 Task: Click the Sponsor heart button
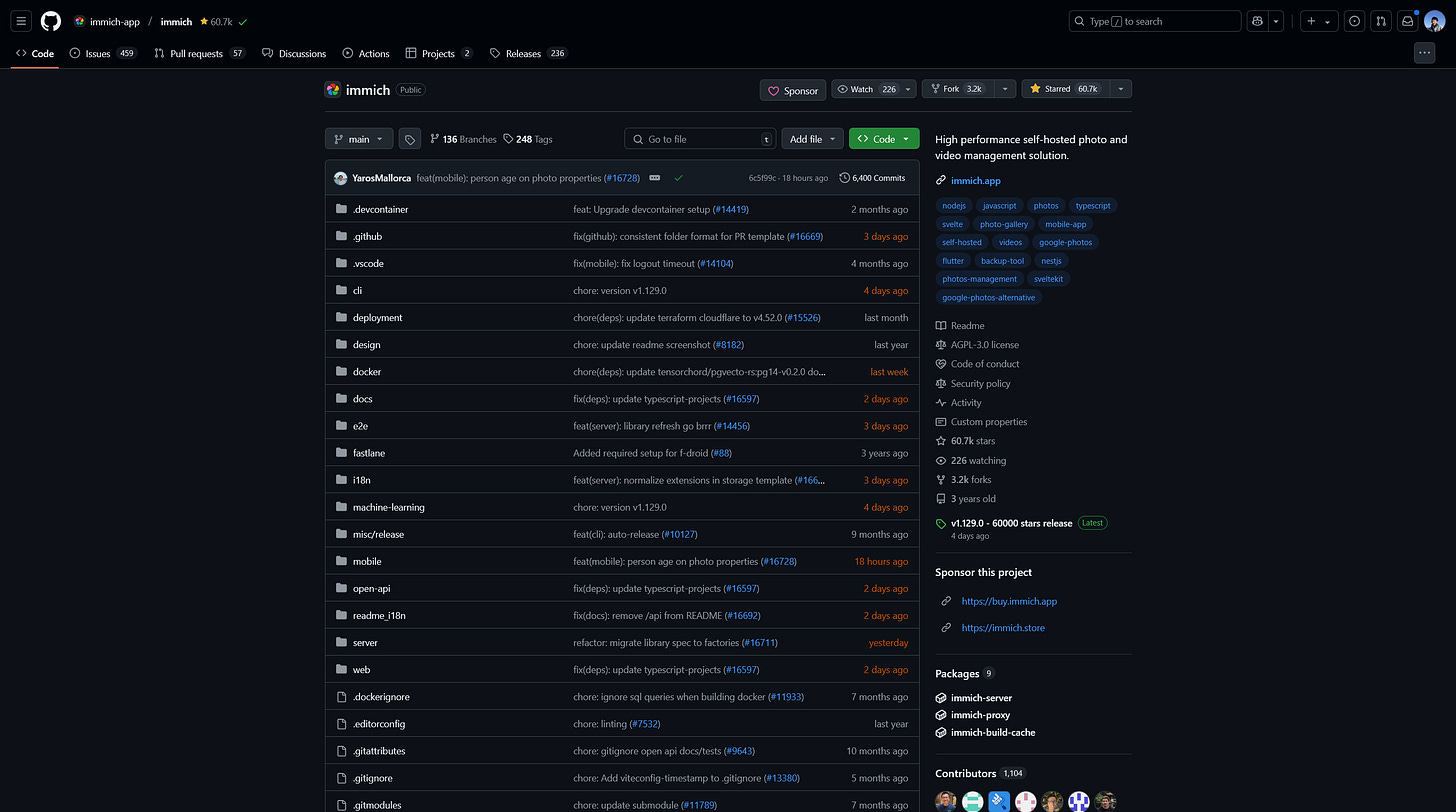coord(792,90)
